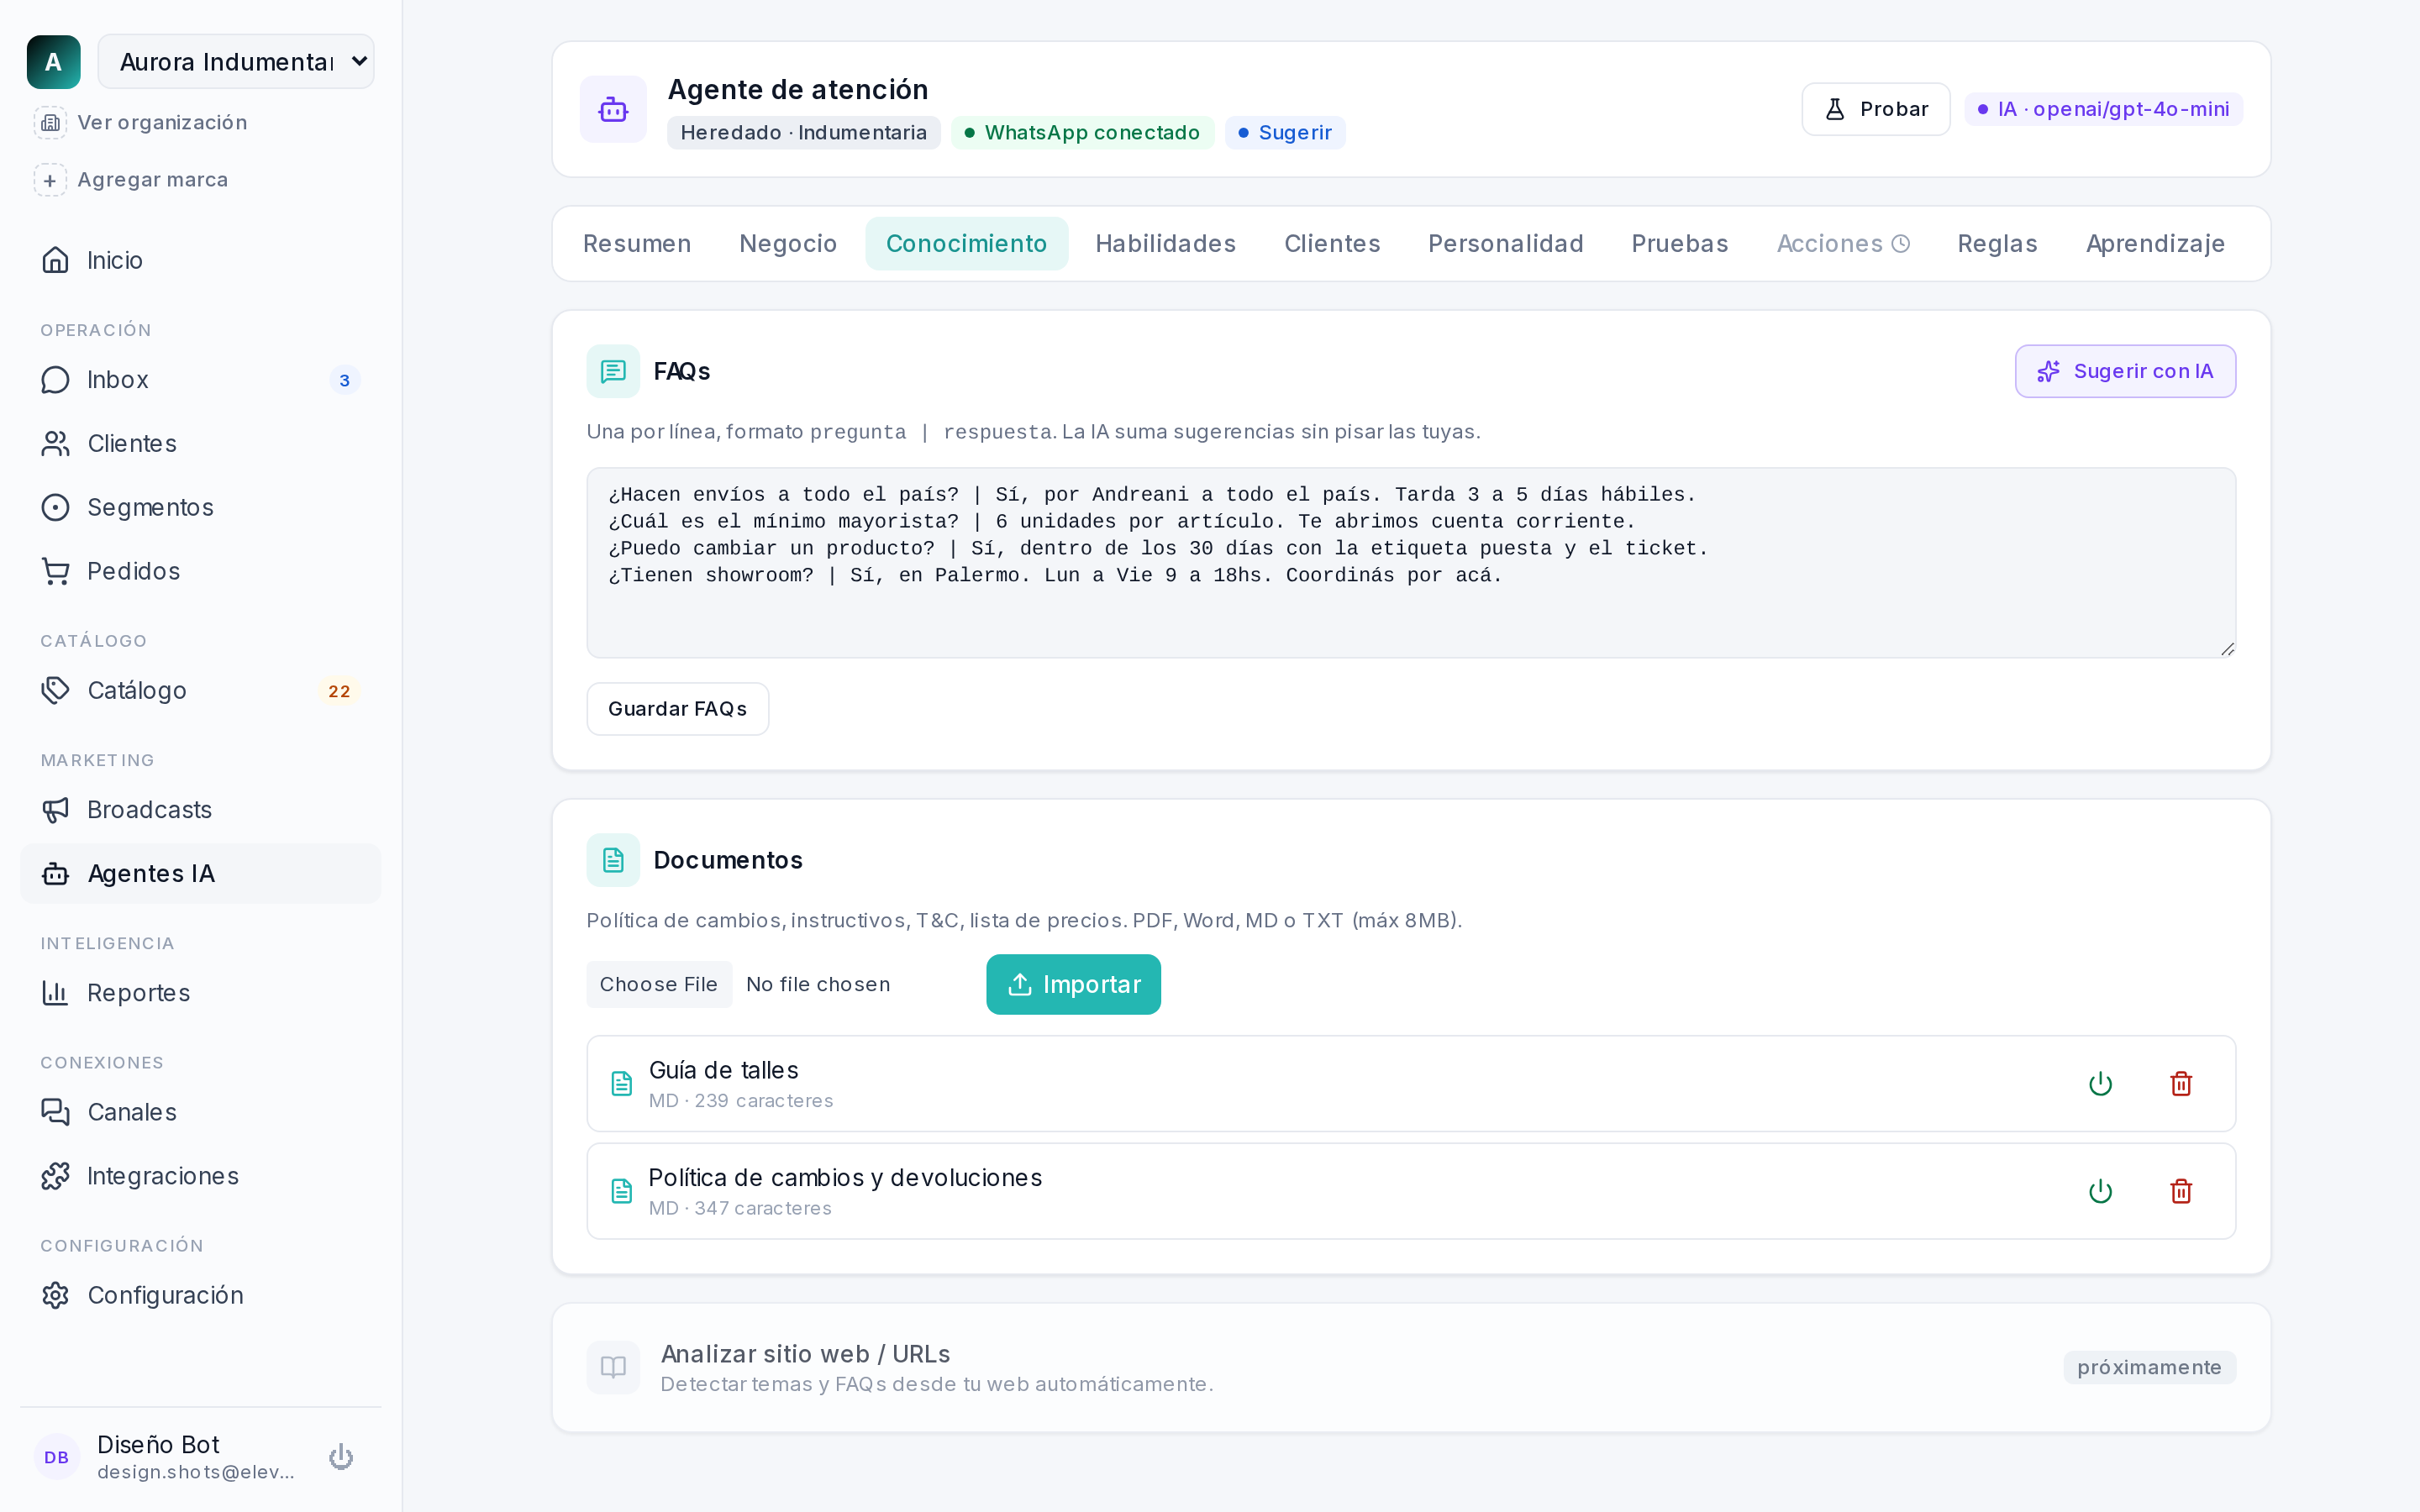Delete Política de cambios y devoluciones document
The width and height of the screenshot is (2420, 1512).
tap(2181, 1192)
